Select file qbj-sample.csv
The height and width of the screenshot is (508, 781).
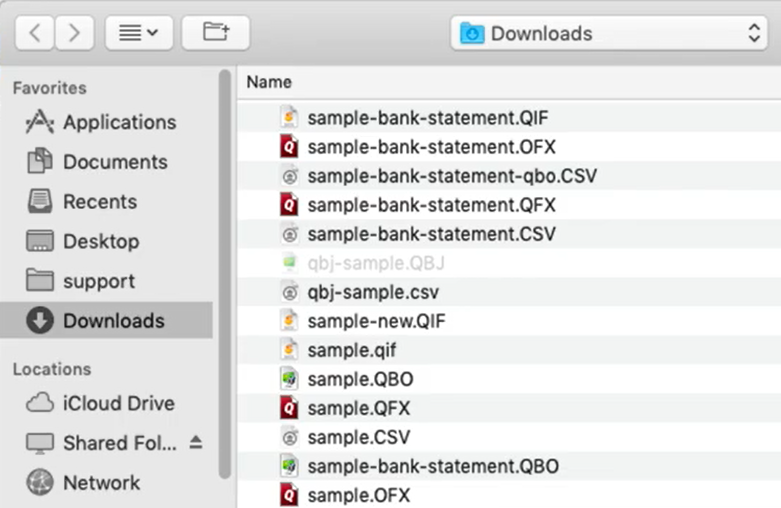pos(509,292)
